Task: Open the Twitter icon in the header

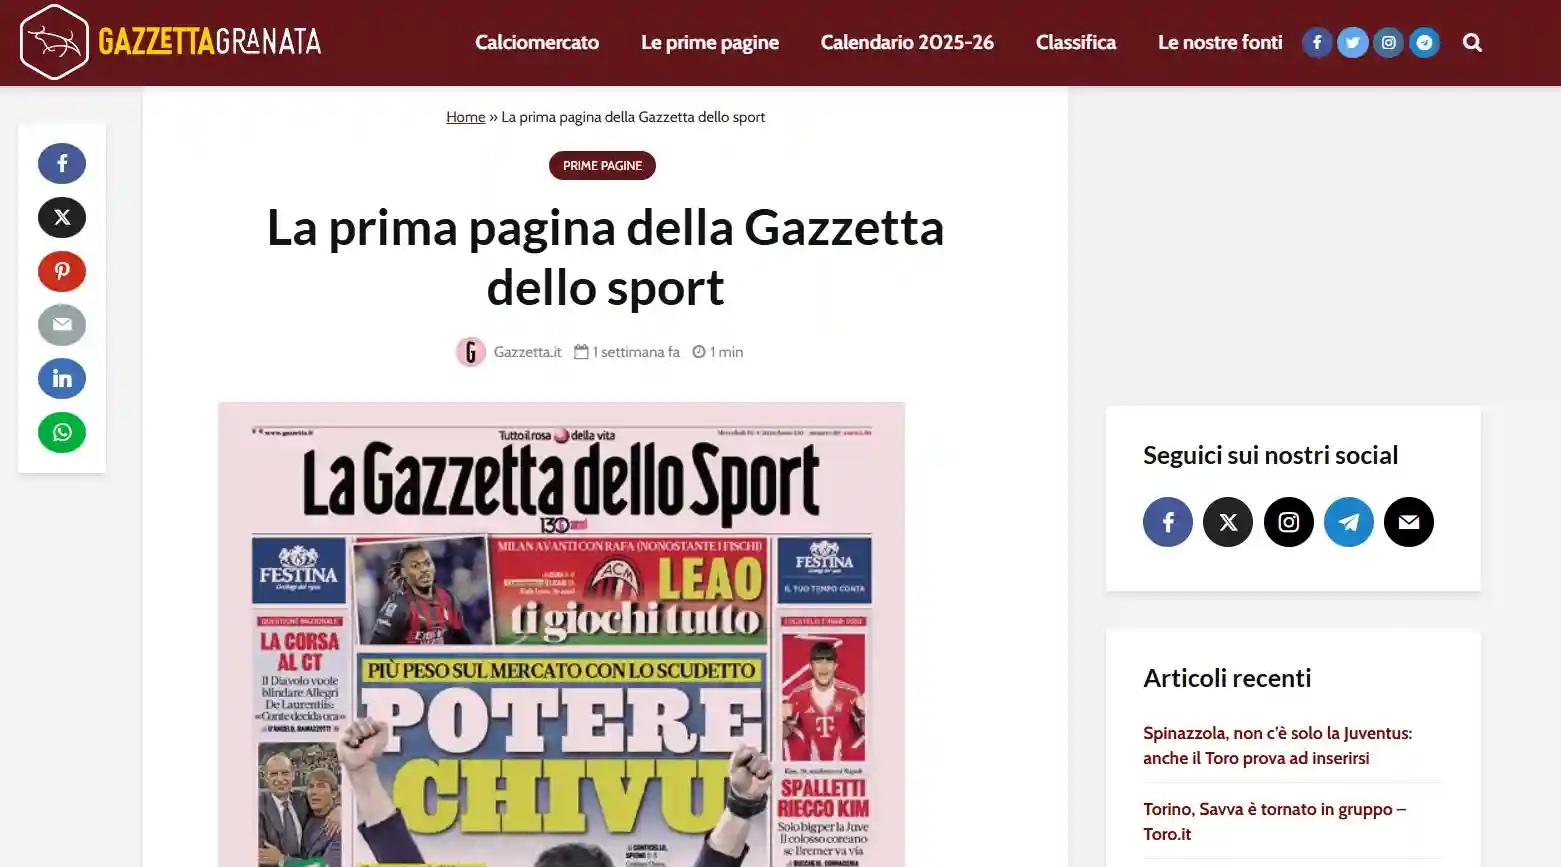Action: [x=1352, y=42]
